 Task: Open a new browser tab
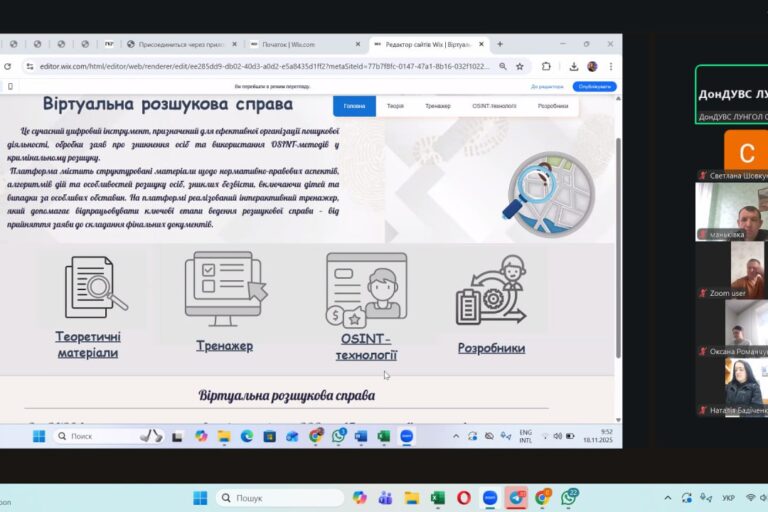point(500,44)
